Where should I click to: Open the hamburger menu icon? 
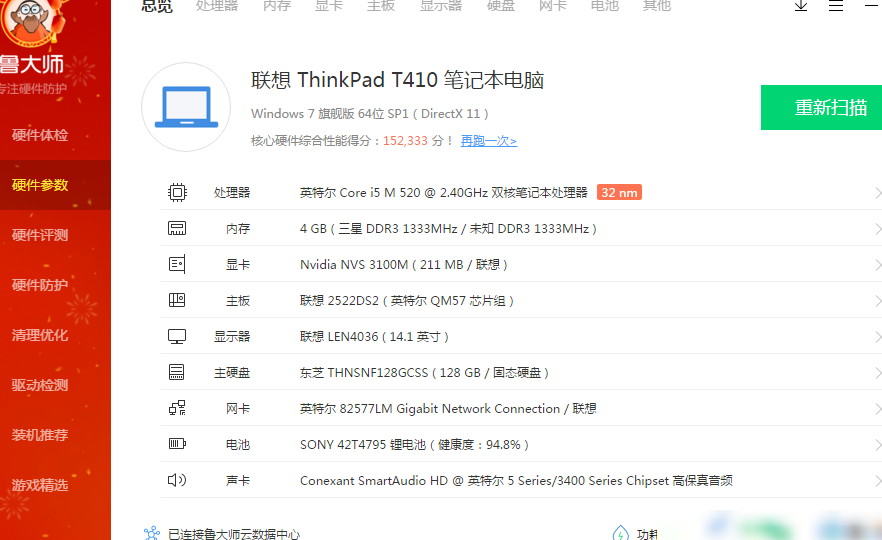point(836,6)
